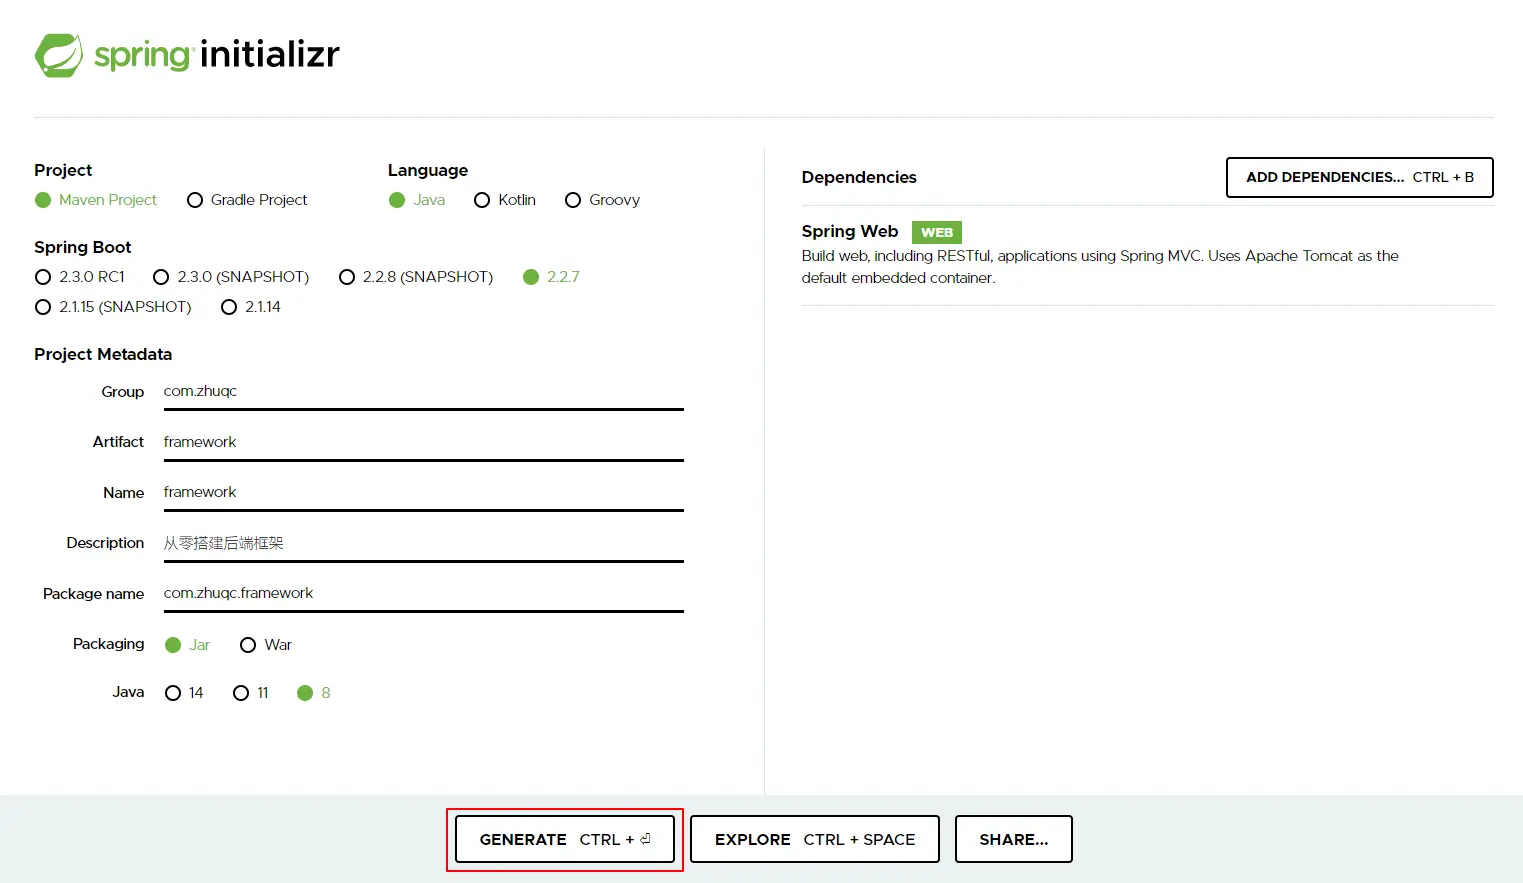Choose Java as the language
Image resolution: width=1523 pixels, height=883 pixels.
(x=417, y=200)
